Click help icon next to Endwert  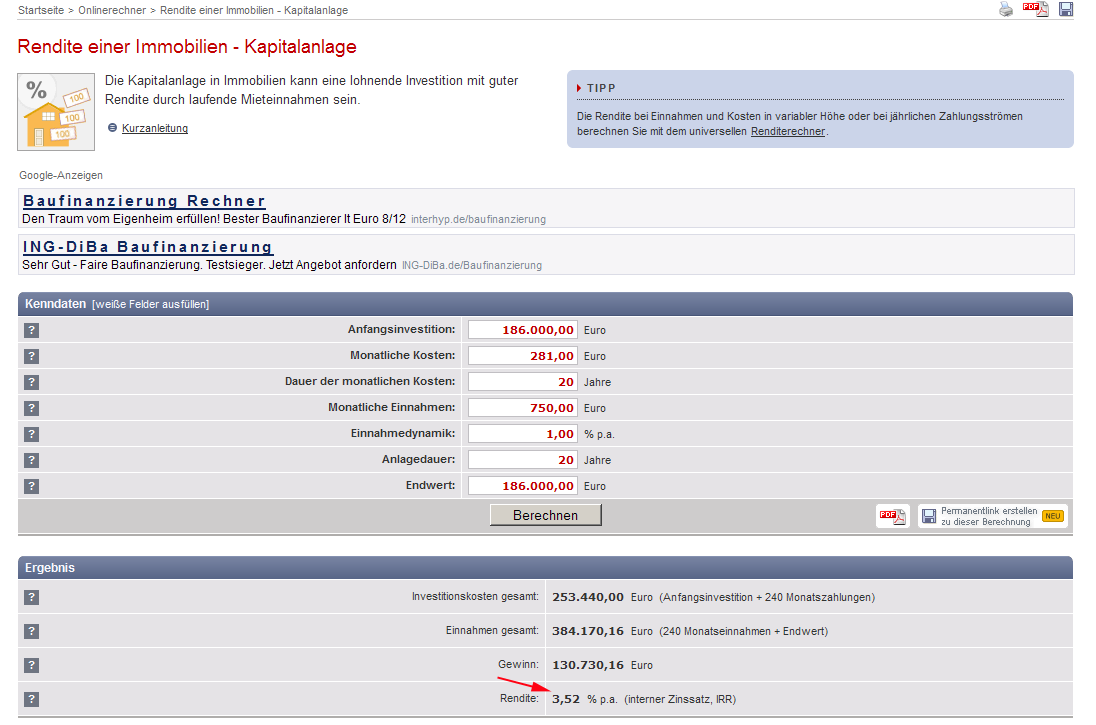(x=31, y=486)
